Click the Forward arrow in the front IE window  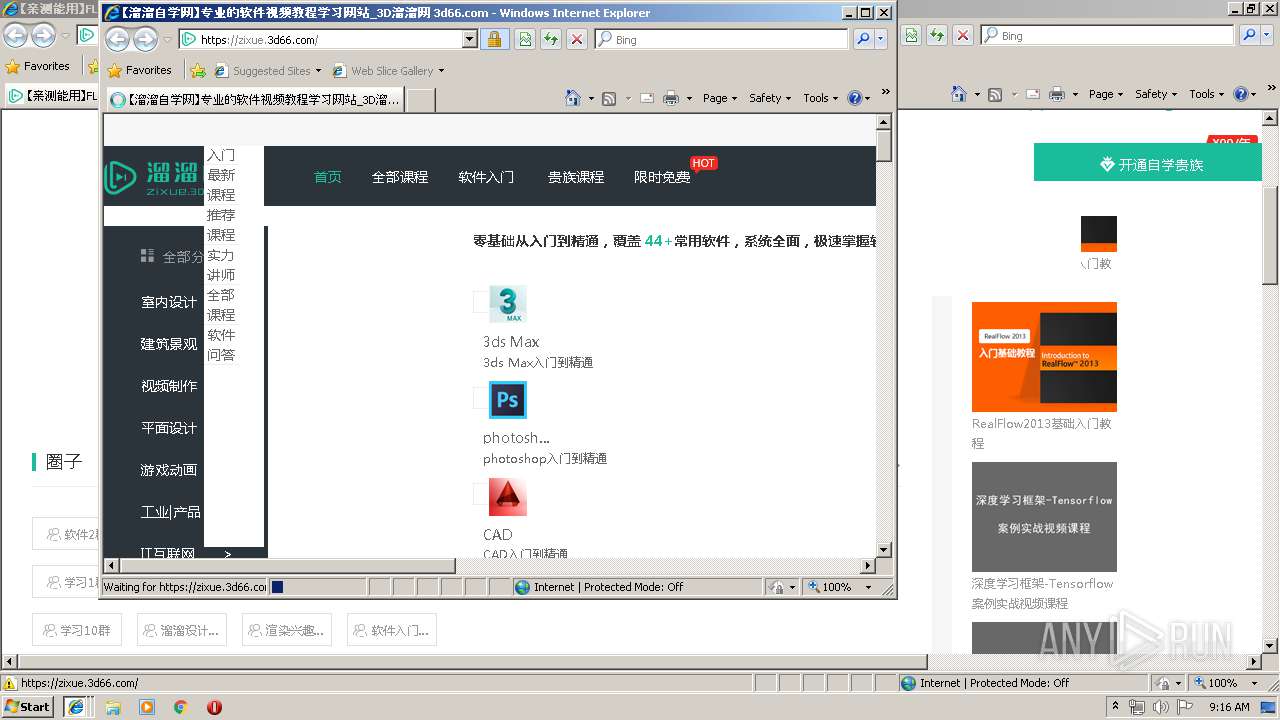(x=146, y=40)
